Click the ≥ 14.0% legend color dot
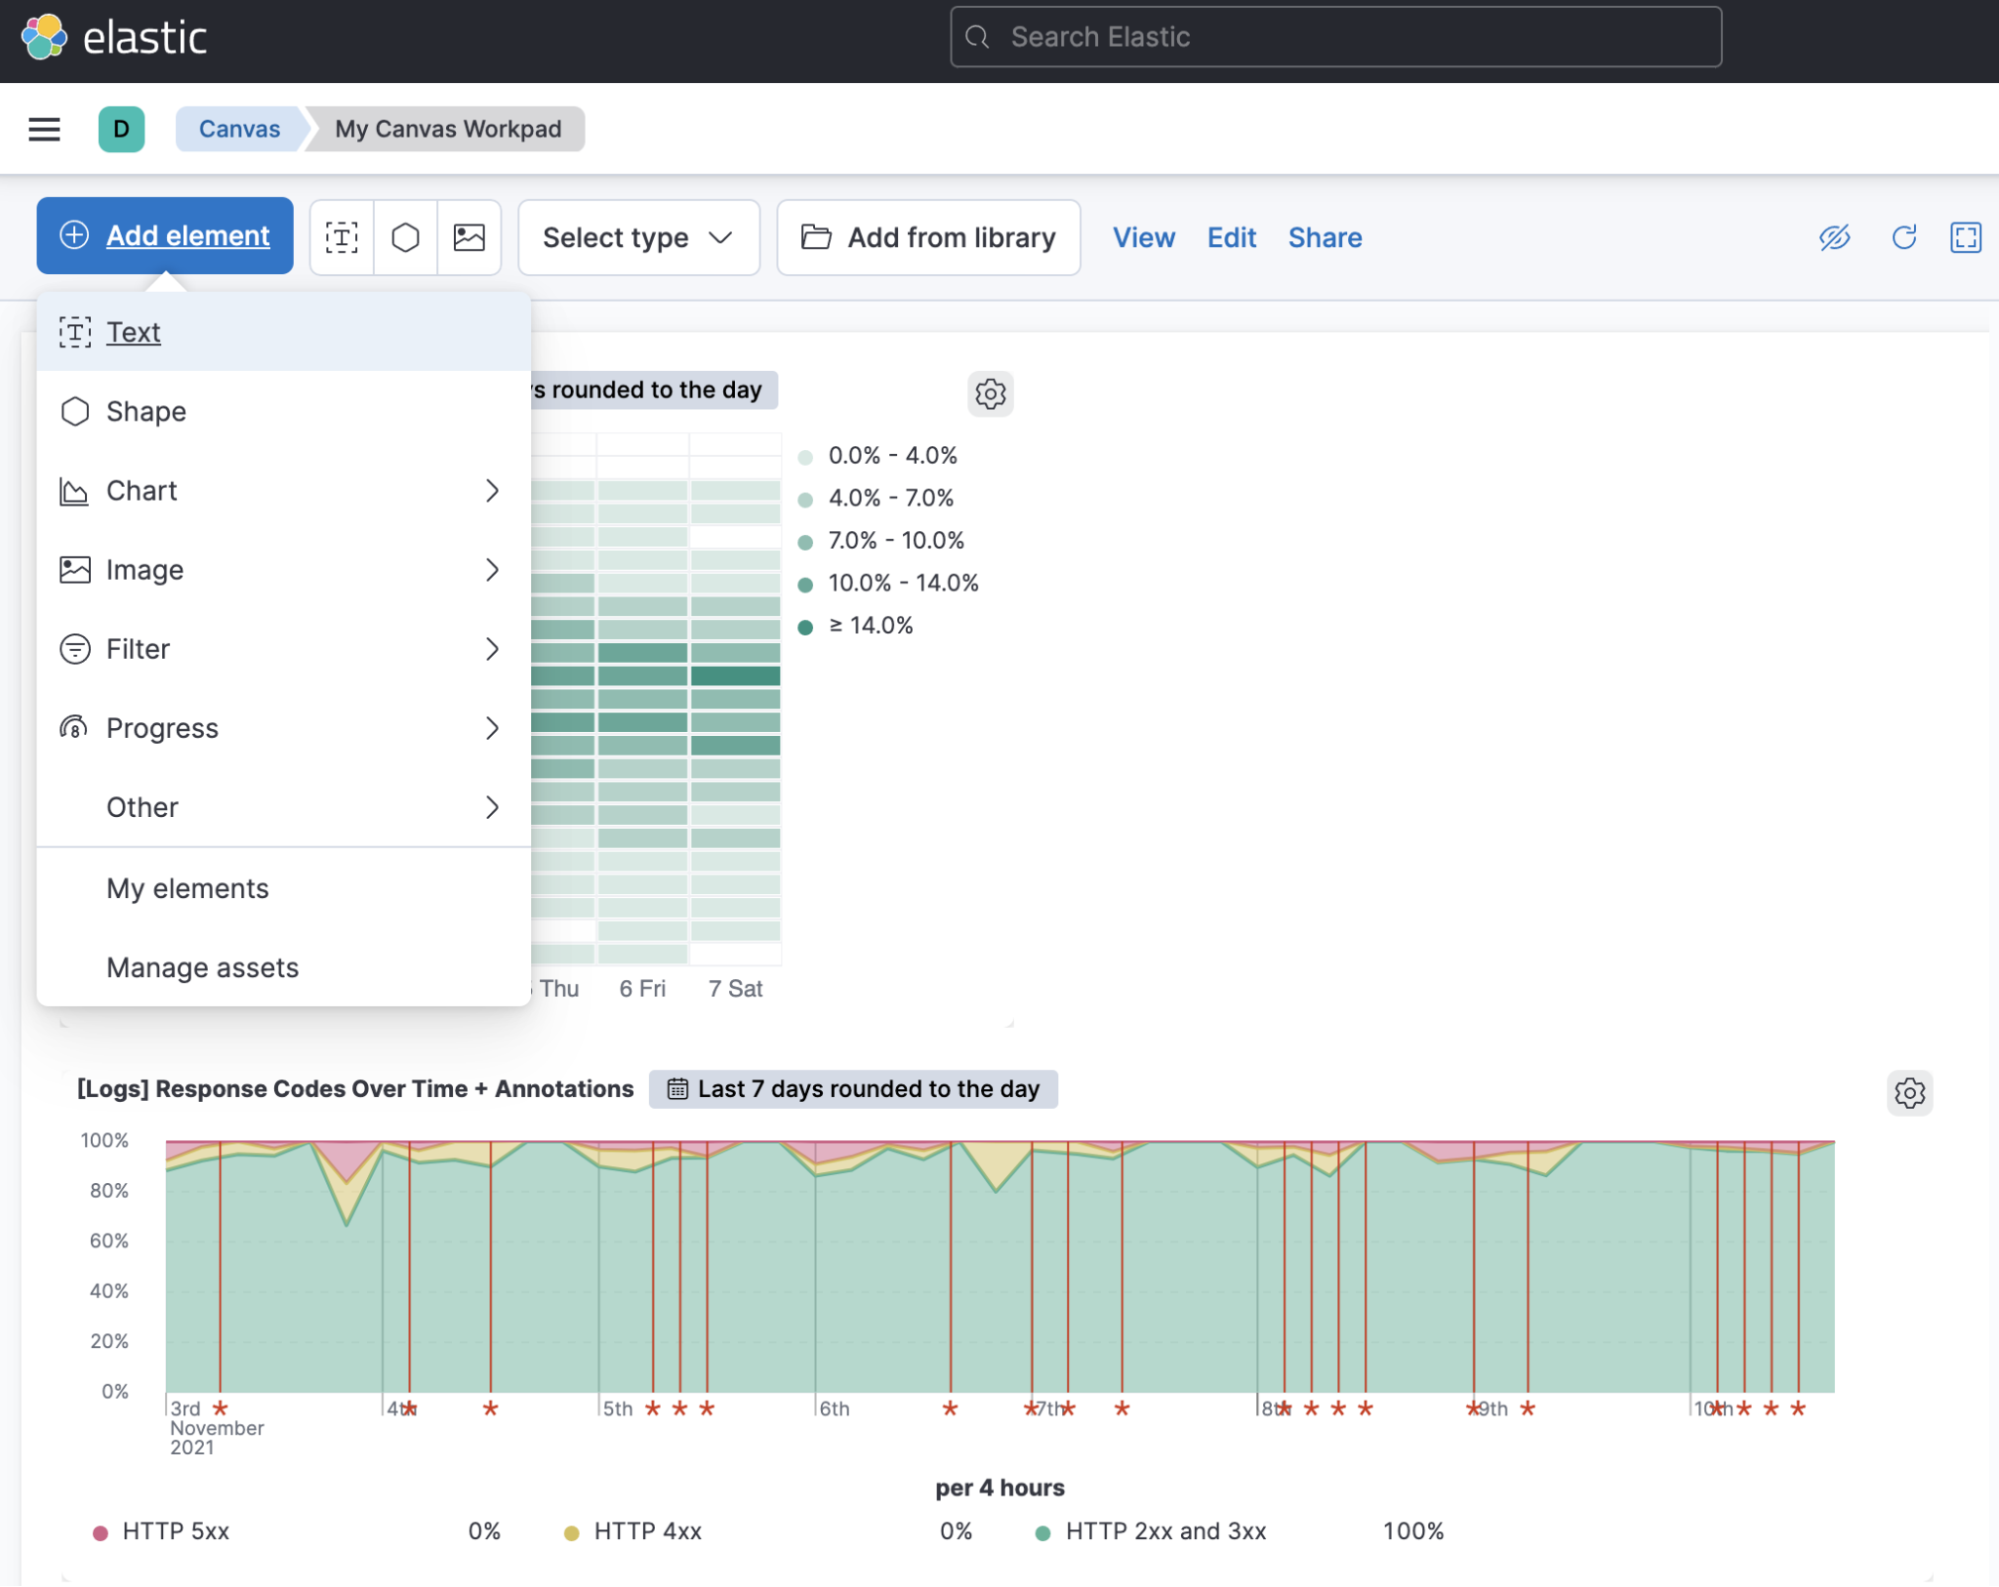The image size is (1999, 1587). (x=805, y=627)
